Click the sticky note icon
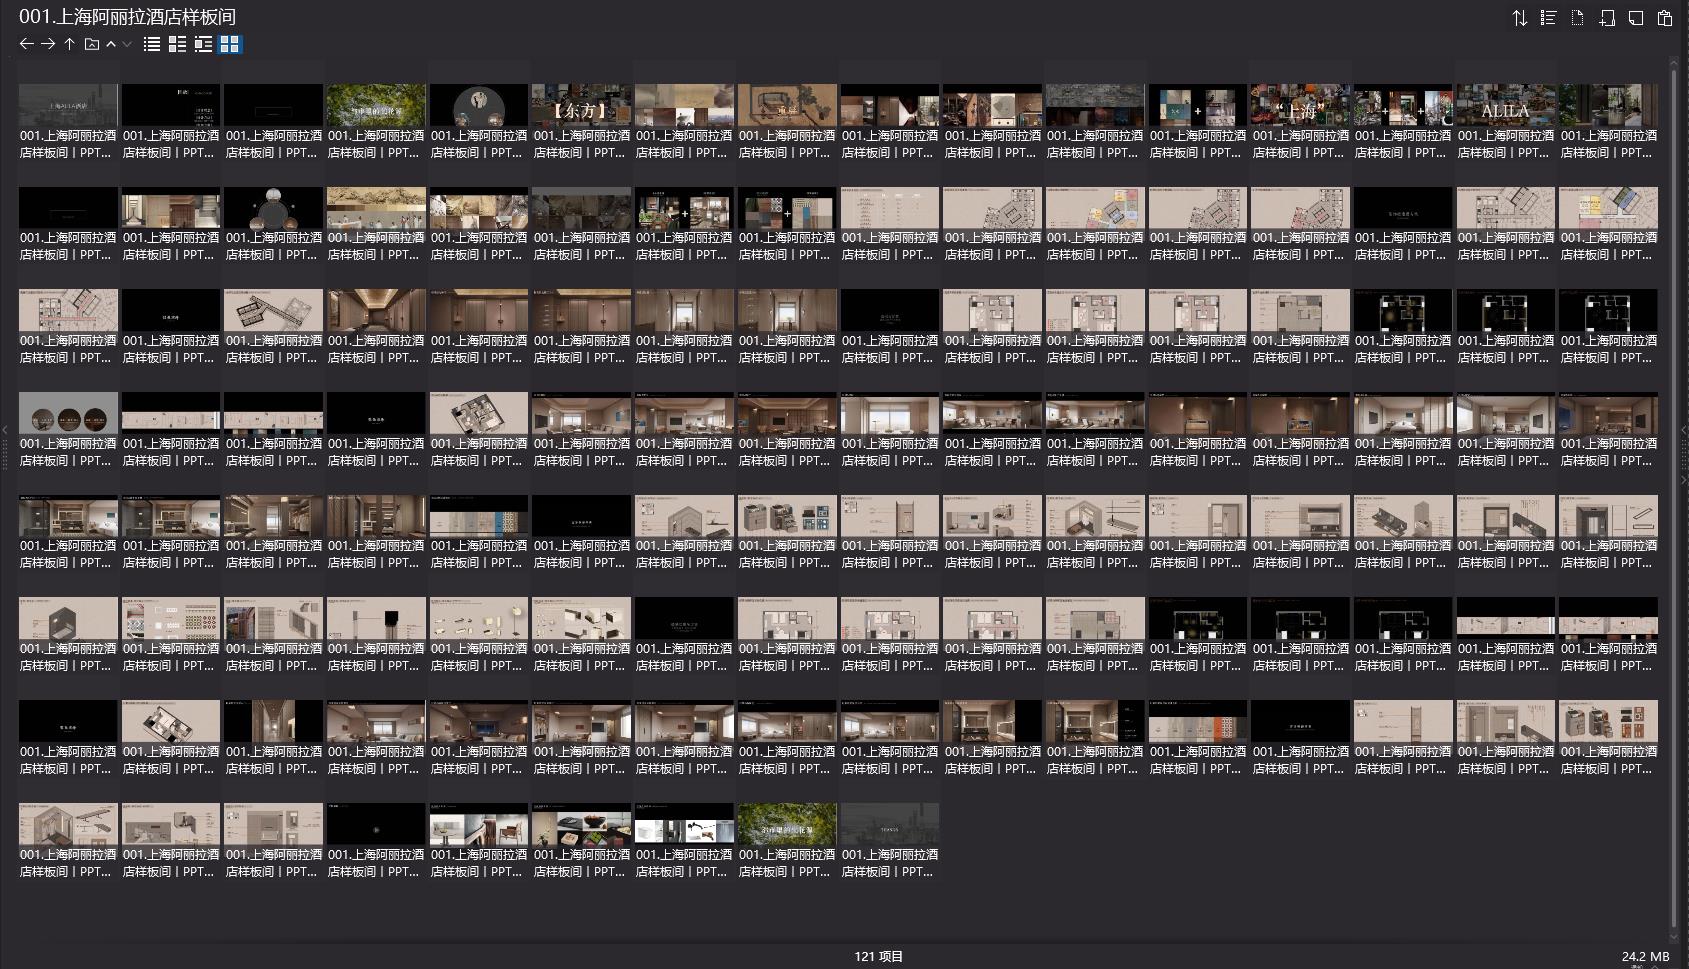 pos(1635,18)
